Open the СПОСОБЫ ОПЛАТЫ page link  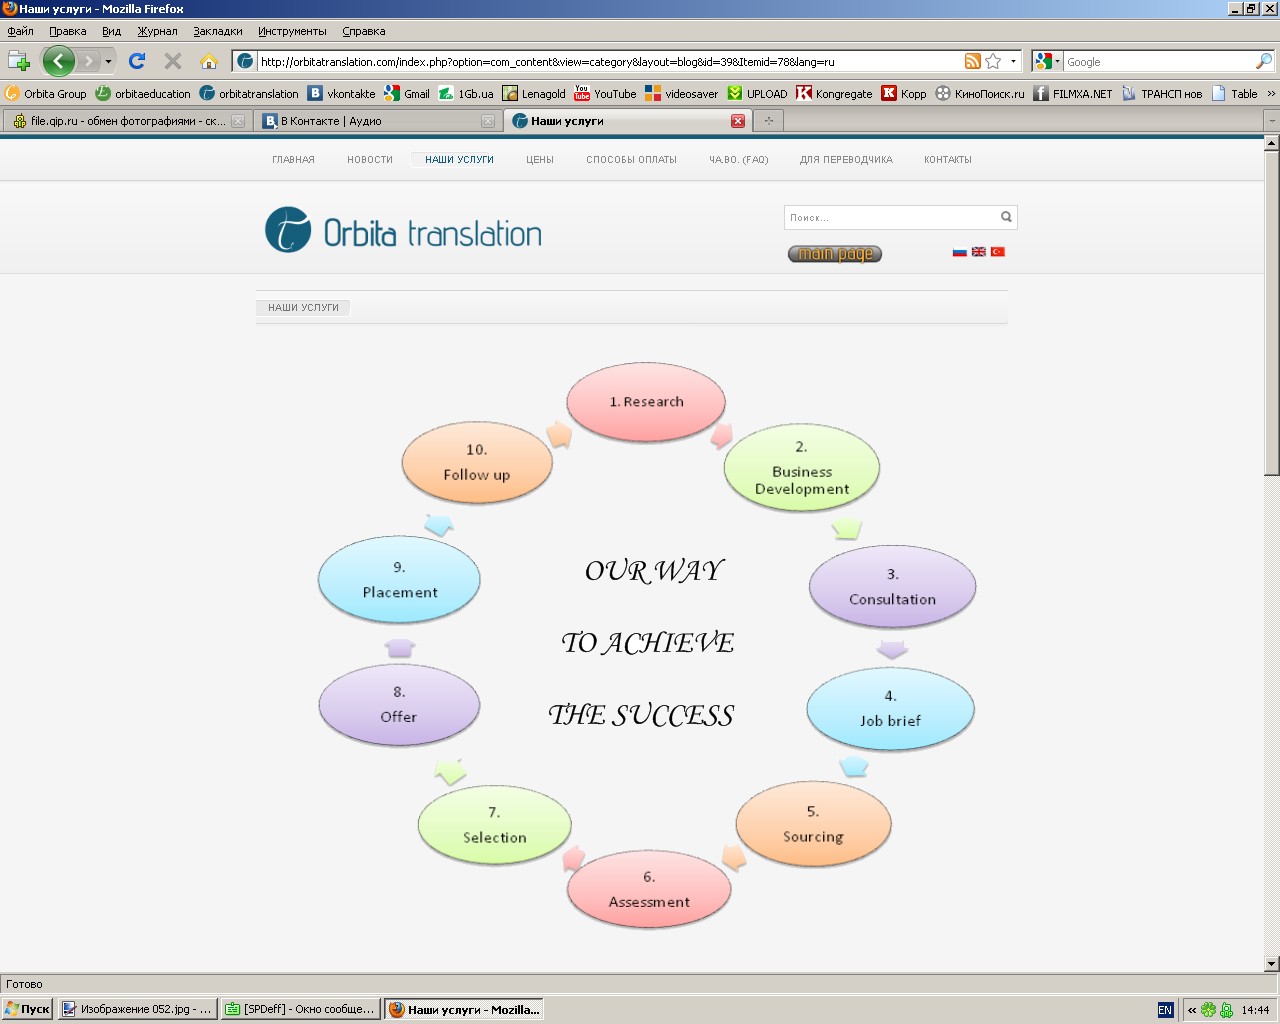tap(632, 160)
